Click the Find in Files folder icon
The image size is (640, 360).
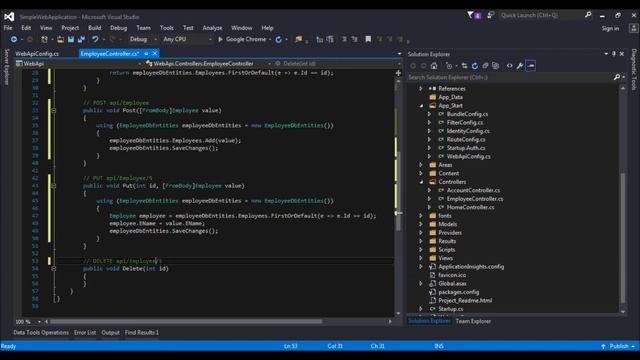pos(299,39)
